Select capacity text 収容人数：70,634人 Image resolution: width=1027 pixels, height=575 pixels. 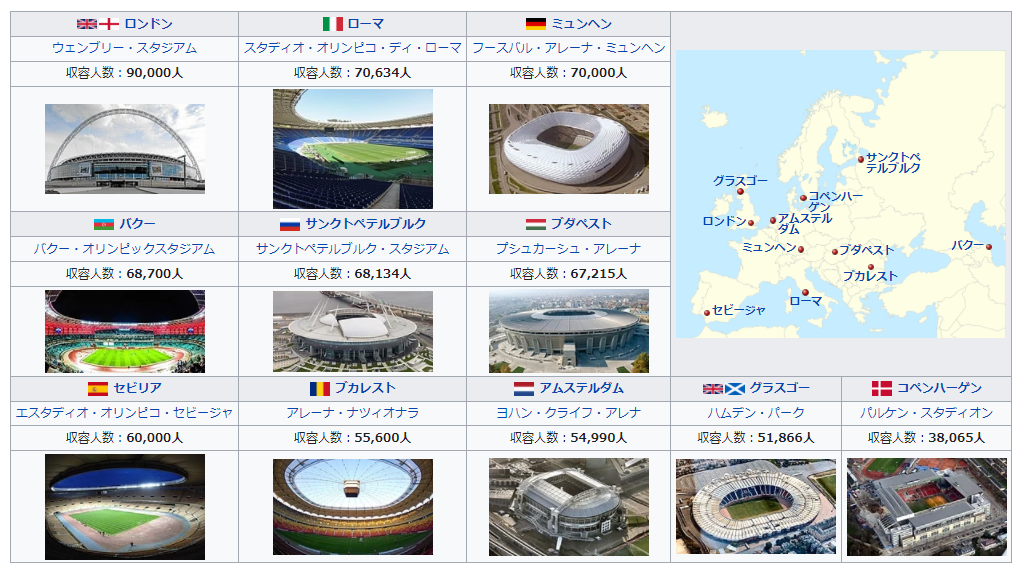[x=352, y=73]
